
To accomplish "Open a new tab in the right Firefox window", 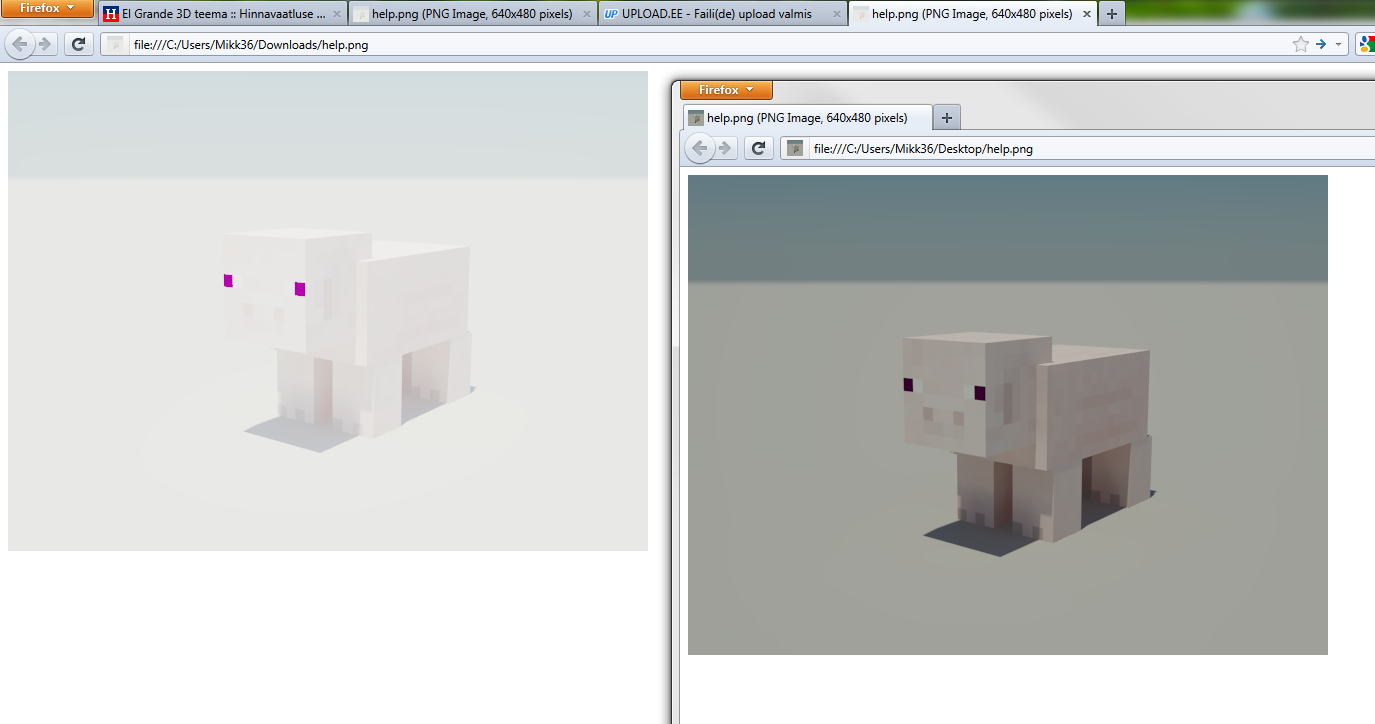I will pyautogui.click(x=947, y=118).
